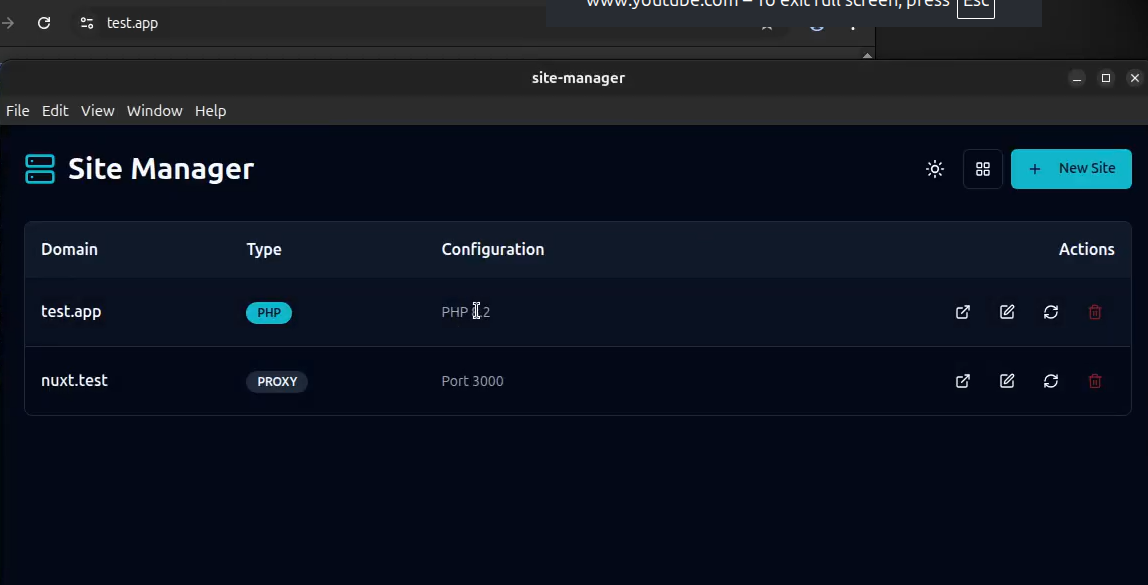Toggle light theme with sun icon
Screen dimensions: 1148x585
pos(935,169)
